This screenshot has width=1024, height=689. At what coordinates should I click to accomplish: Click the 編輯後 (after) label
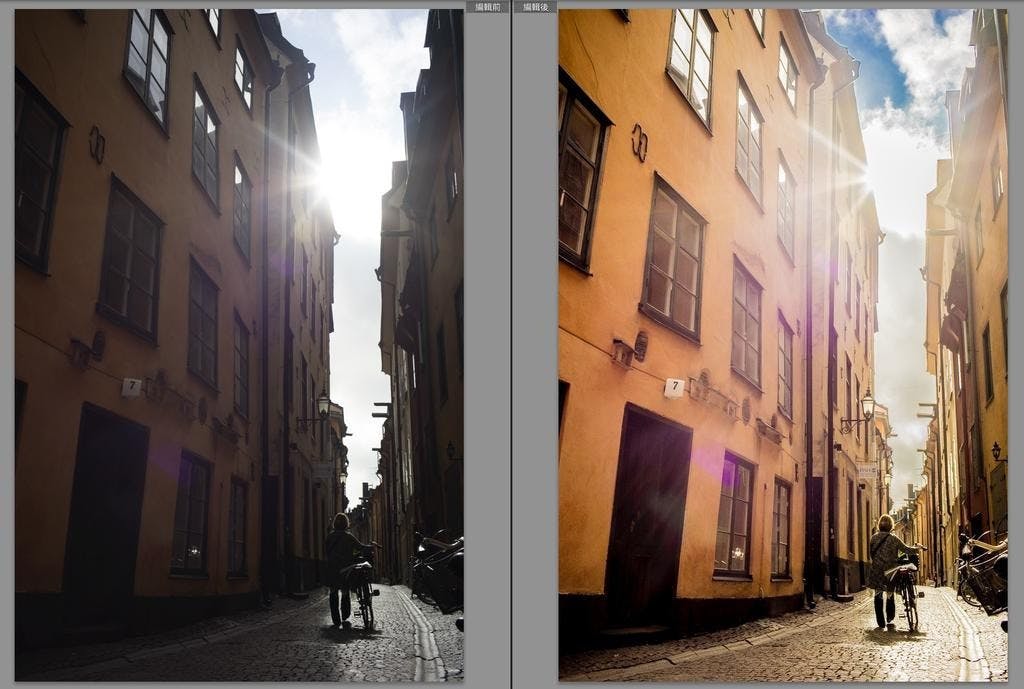[535, 7]
